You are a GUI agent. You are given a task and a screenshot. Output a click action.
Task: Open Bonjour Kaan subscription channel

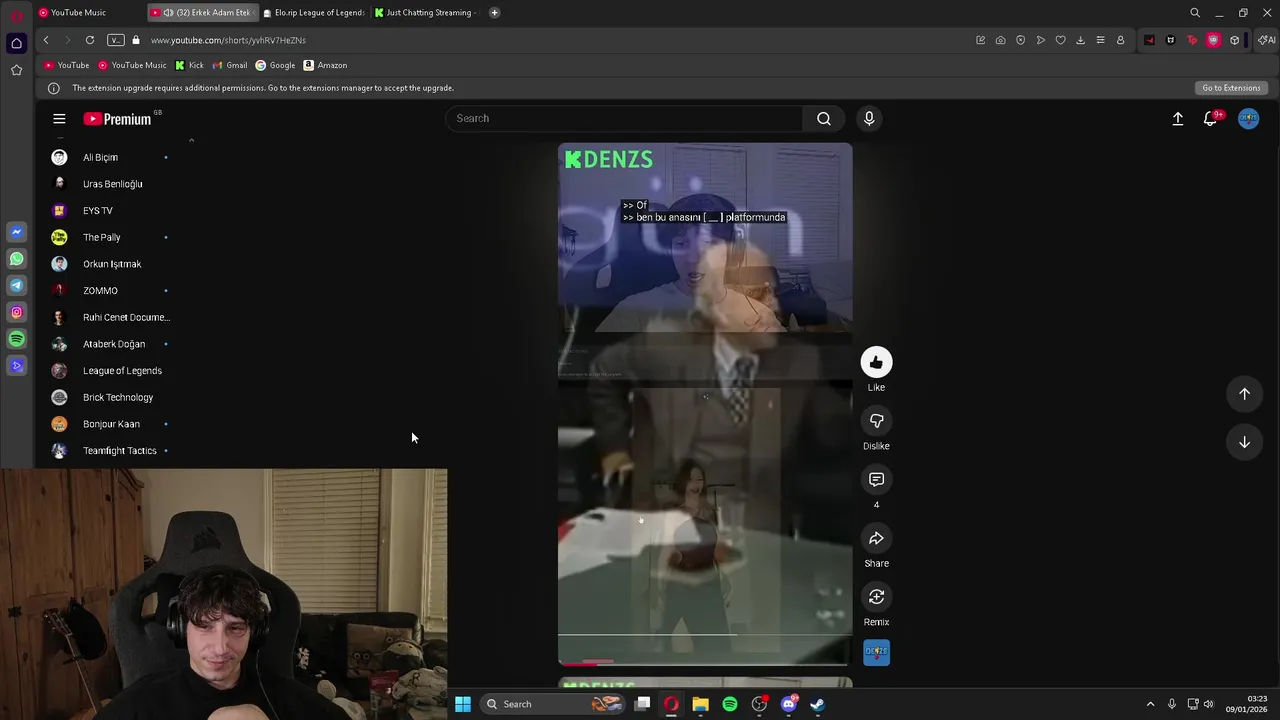coord(110,424)
